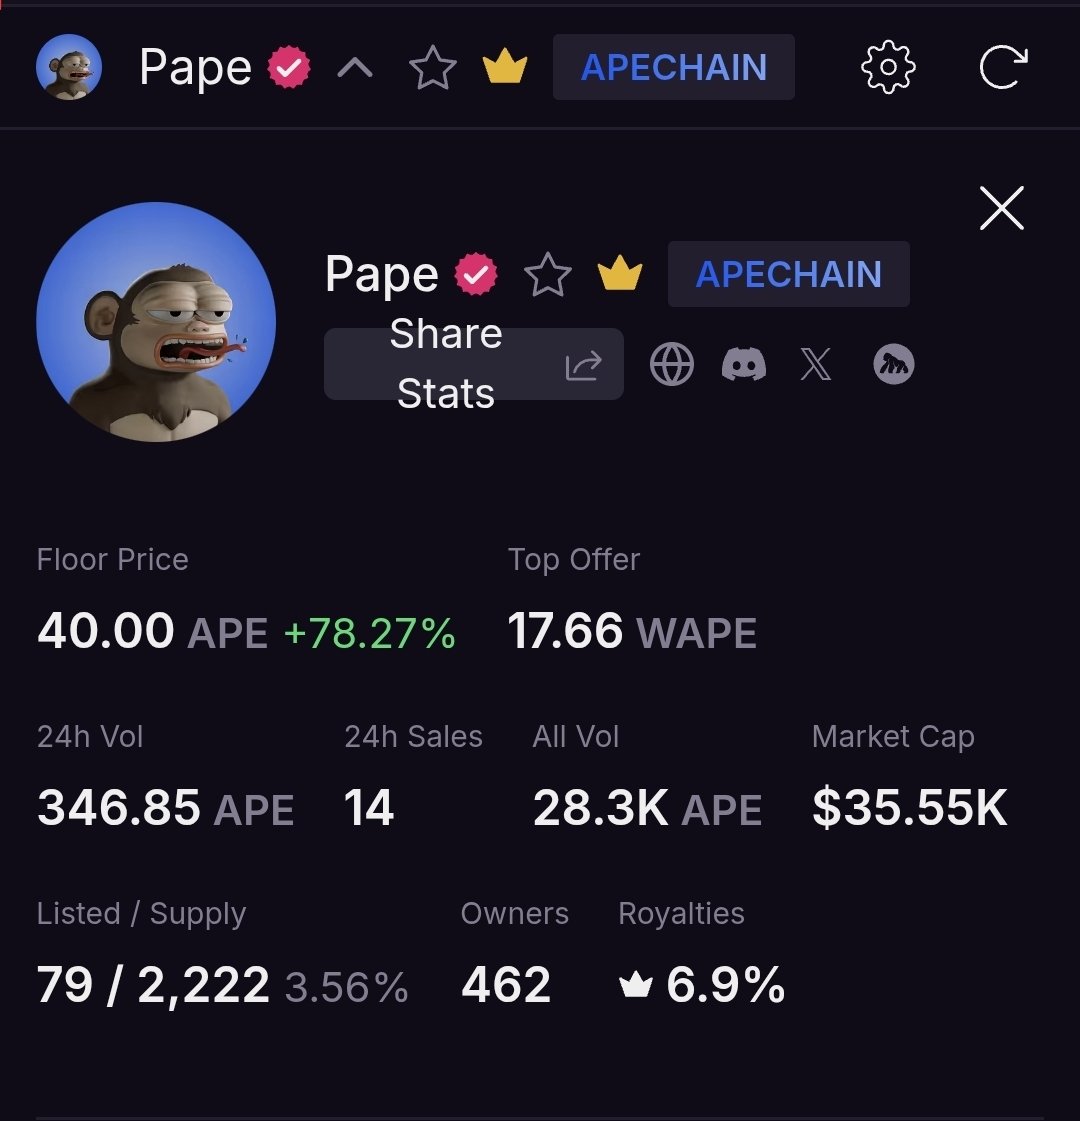Screen dimensions: 1080x1121
Task: Open the X (Twitter) profile icon
Action: (816, 364)
